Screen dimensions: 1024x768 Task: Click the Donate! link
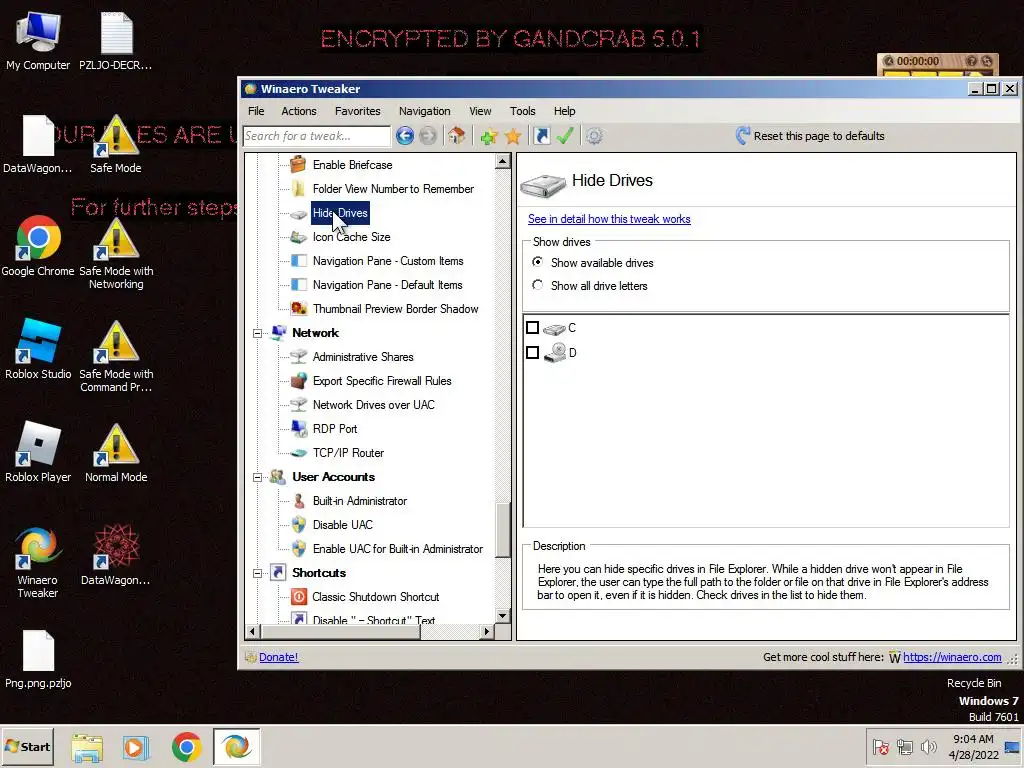click(278, 657)
